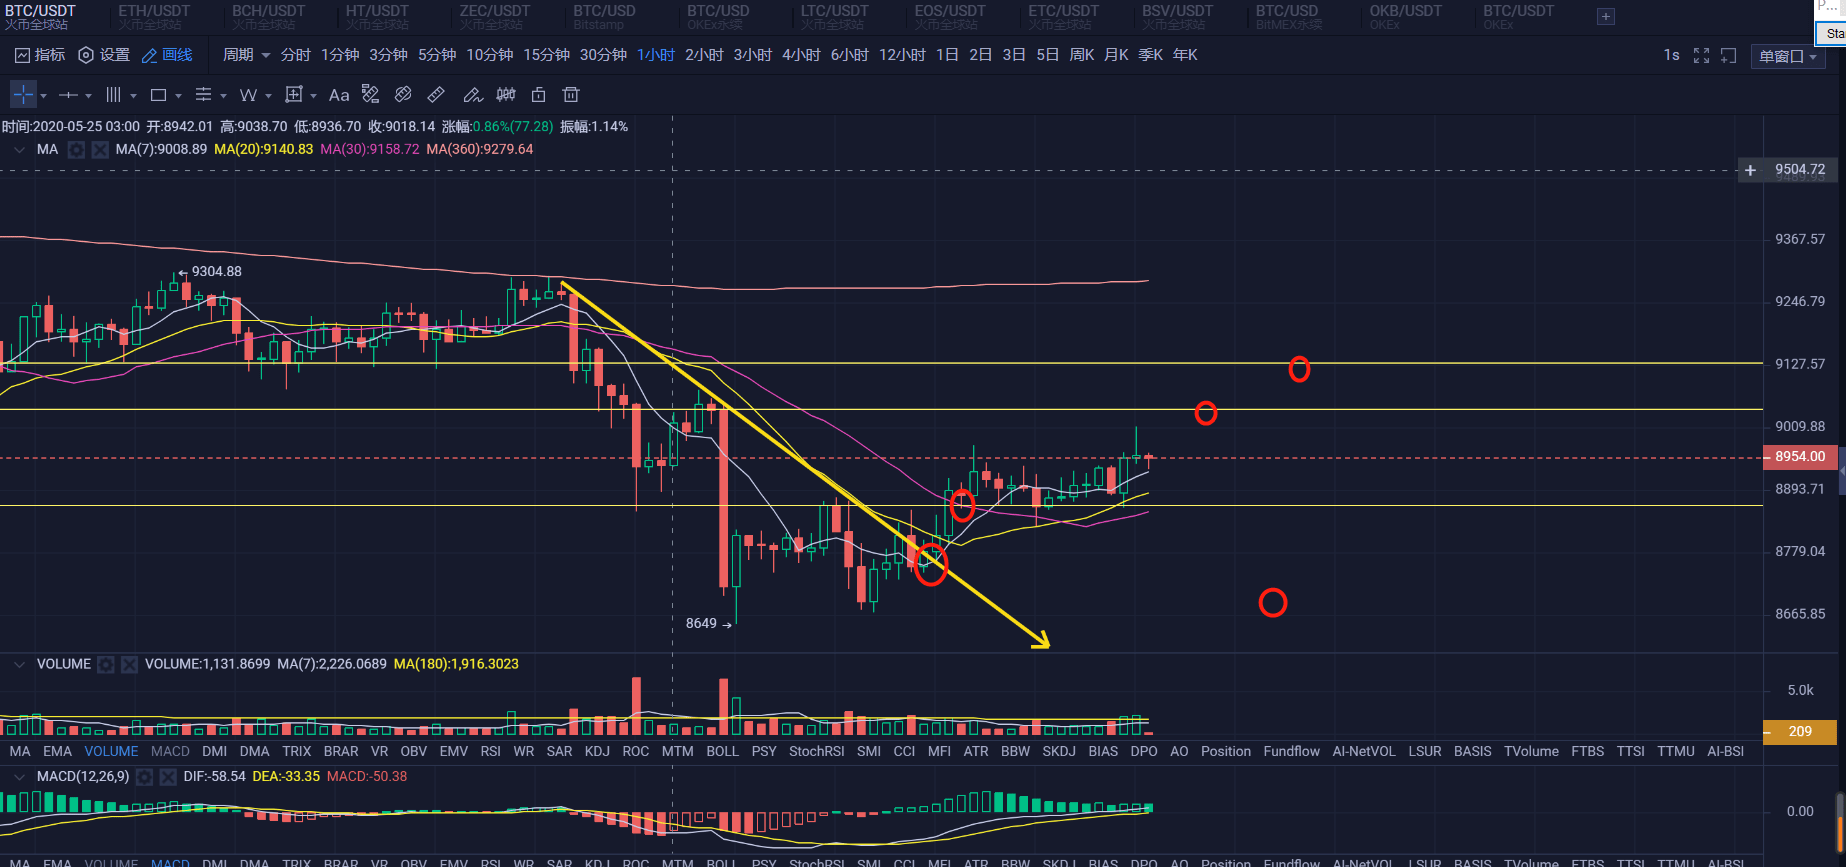The height and width of the screenshot is (867, 1846).
Task: Click the lock drawings icon
Action: click(538, 95)
